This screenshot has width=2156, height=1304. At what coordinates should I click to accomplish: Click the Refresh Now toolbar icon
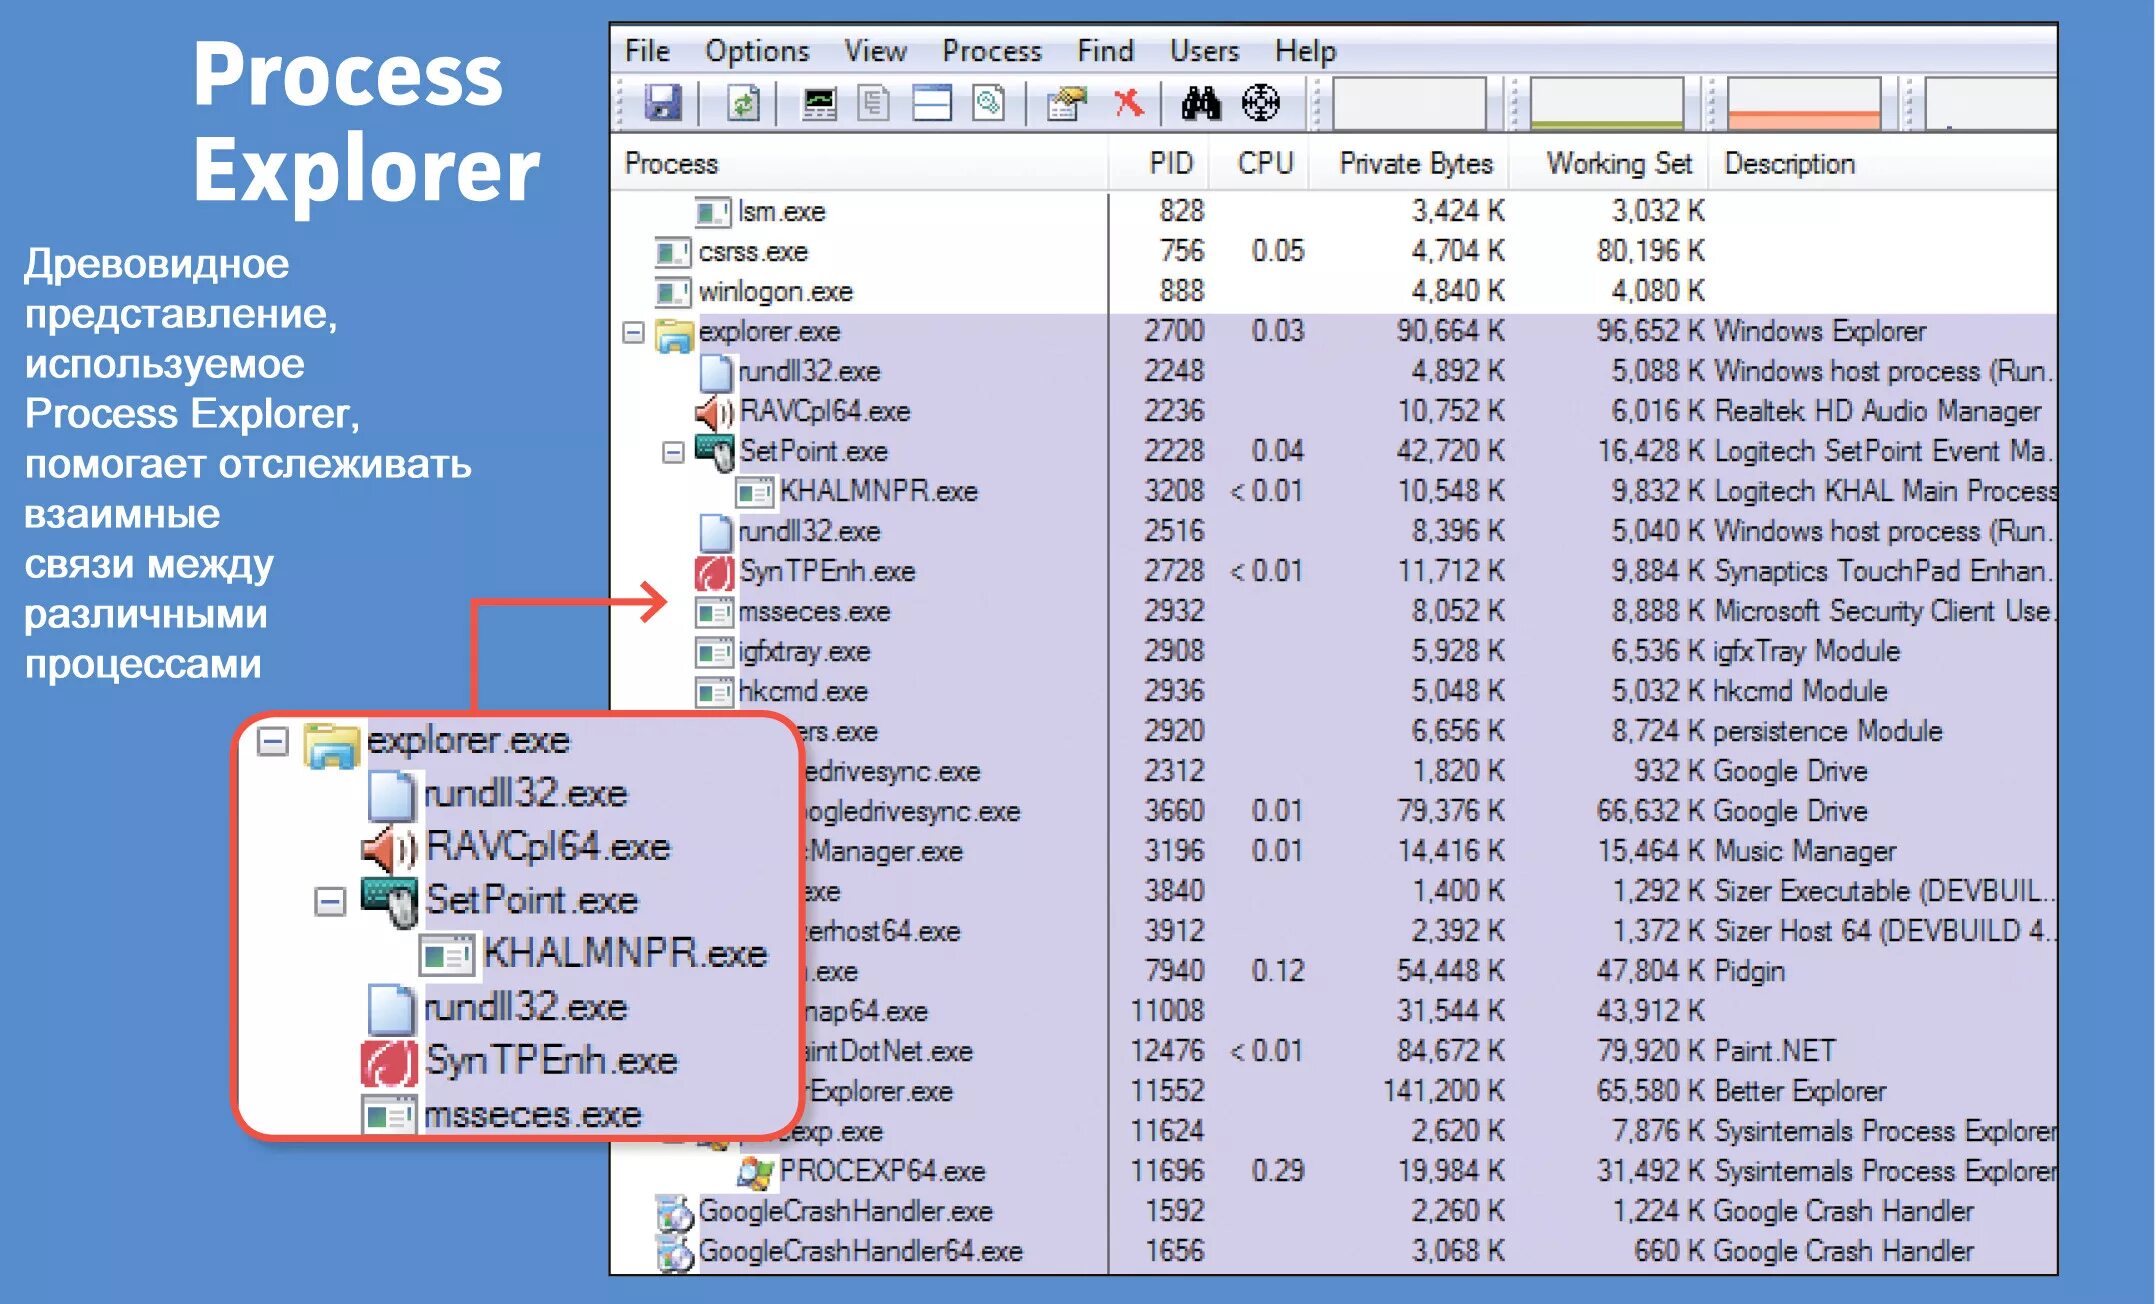pos(742,103)
